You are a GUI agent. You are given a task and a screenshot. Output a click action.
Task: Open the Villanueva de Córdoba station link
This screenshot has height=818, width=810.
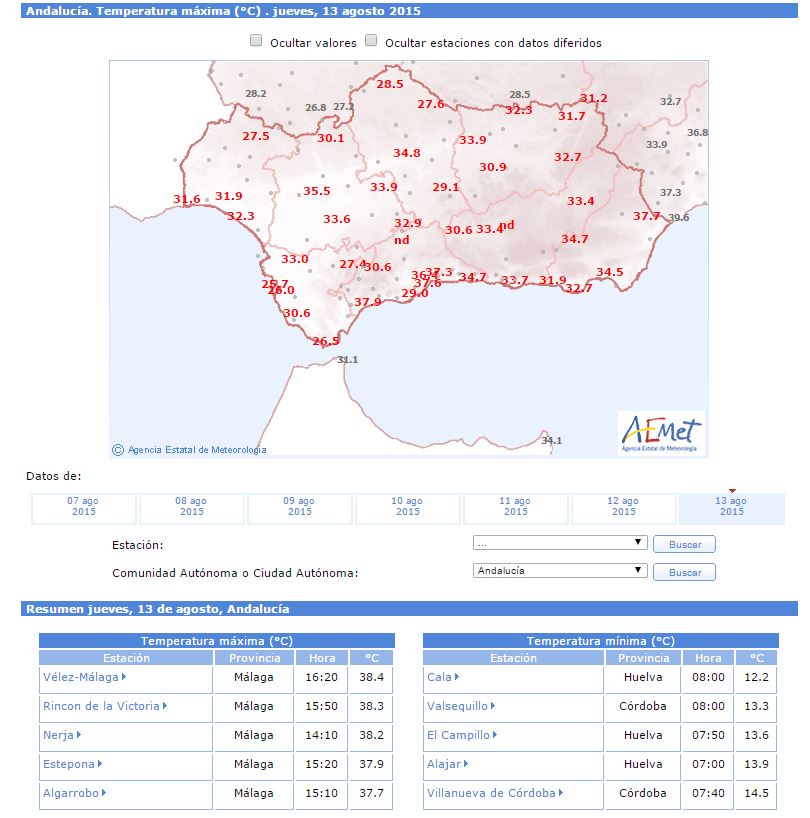point(491,793)
